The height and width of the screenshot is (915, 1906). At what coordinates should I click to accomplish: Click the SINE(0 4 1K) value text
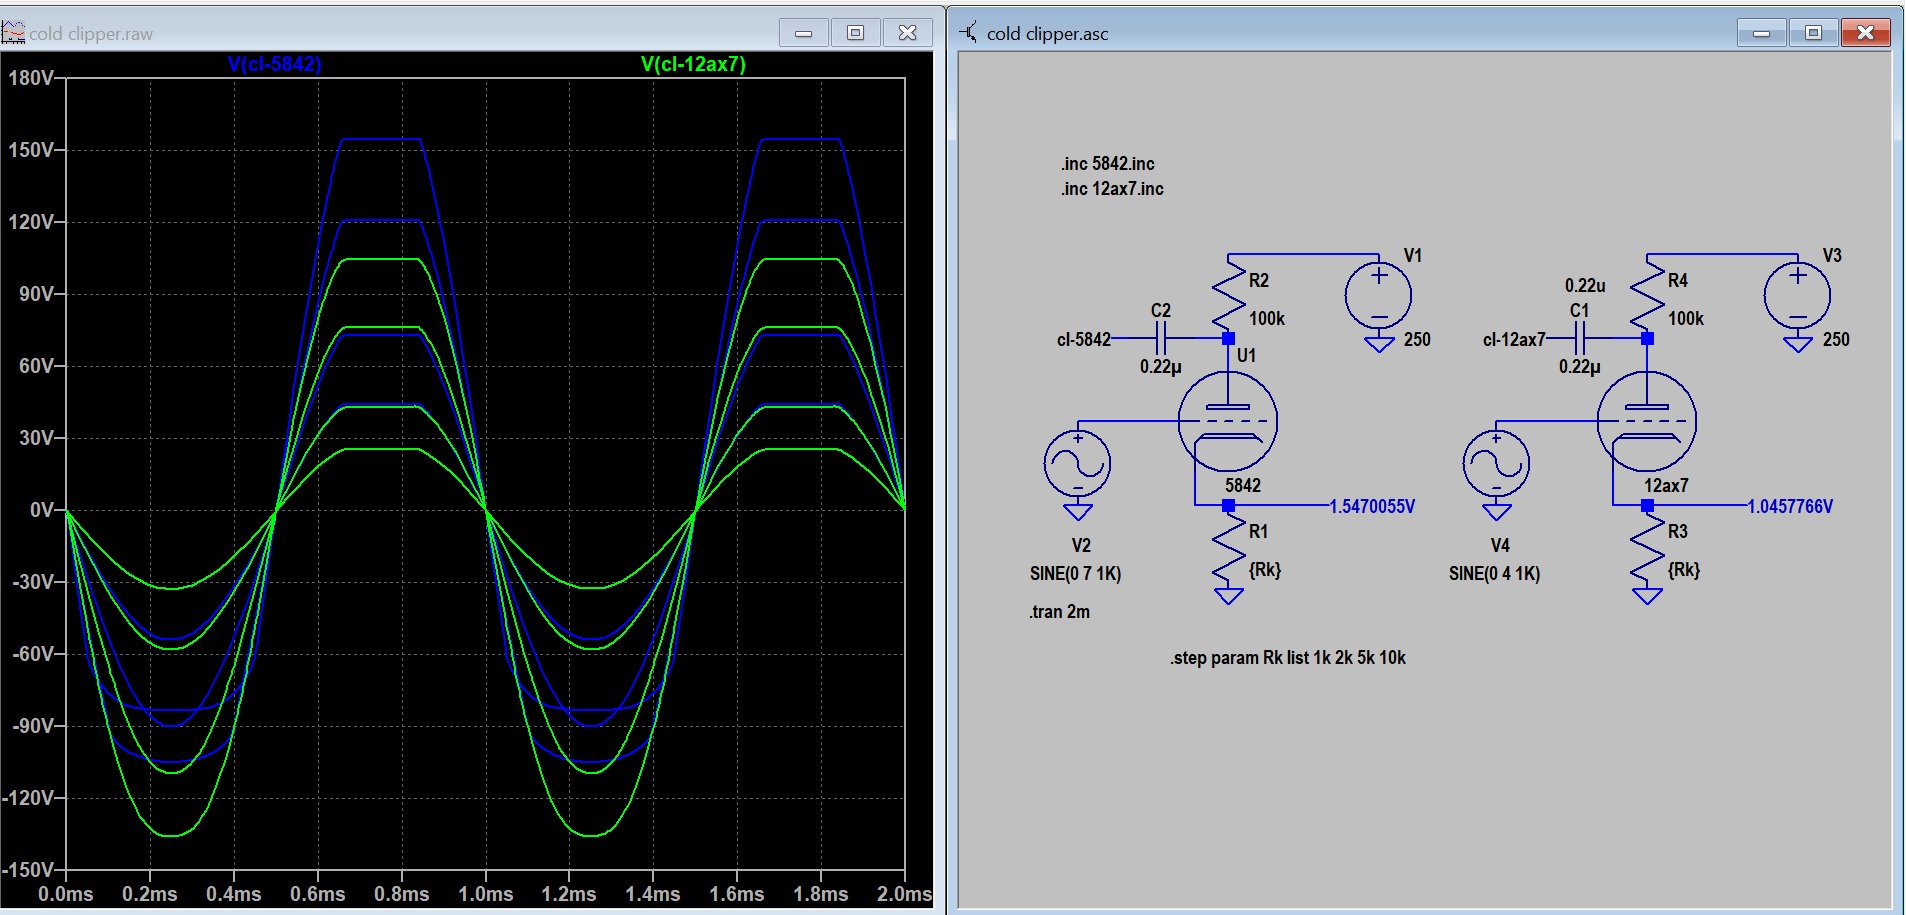[1495, 574]
